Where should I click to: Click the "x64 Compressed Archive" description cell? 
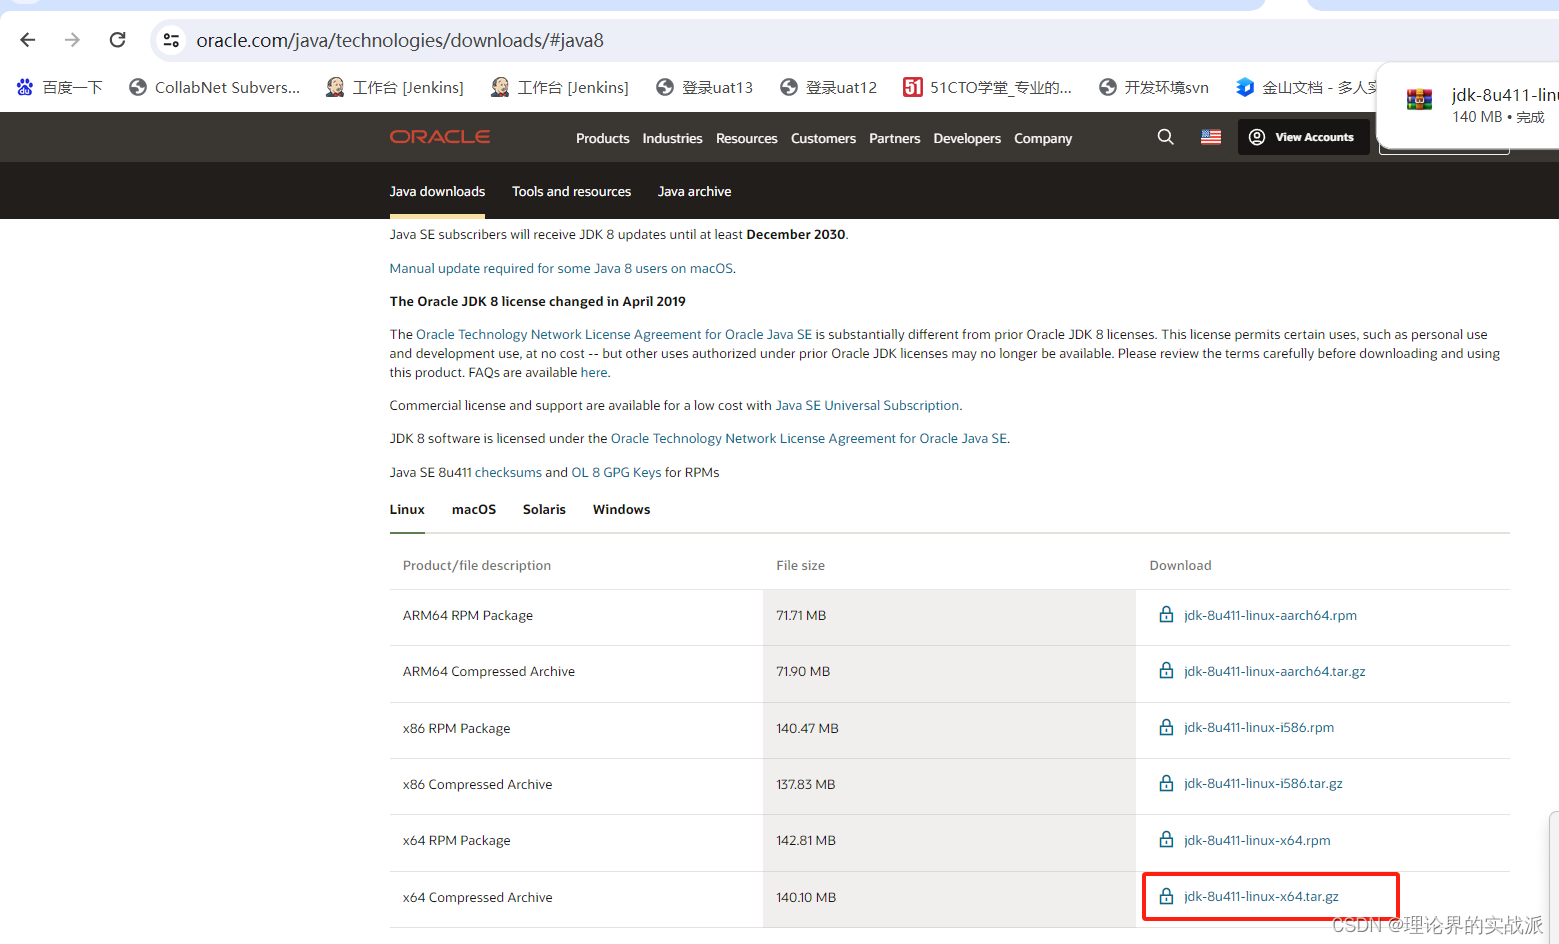click(x=576, y=898)
